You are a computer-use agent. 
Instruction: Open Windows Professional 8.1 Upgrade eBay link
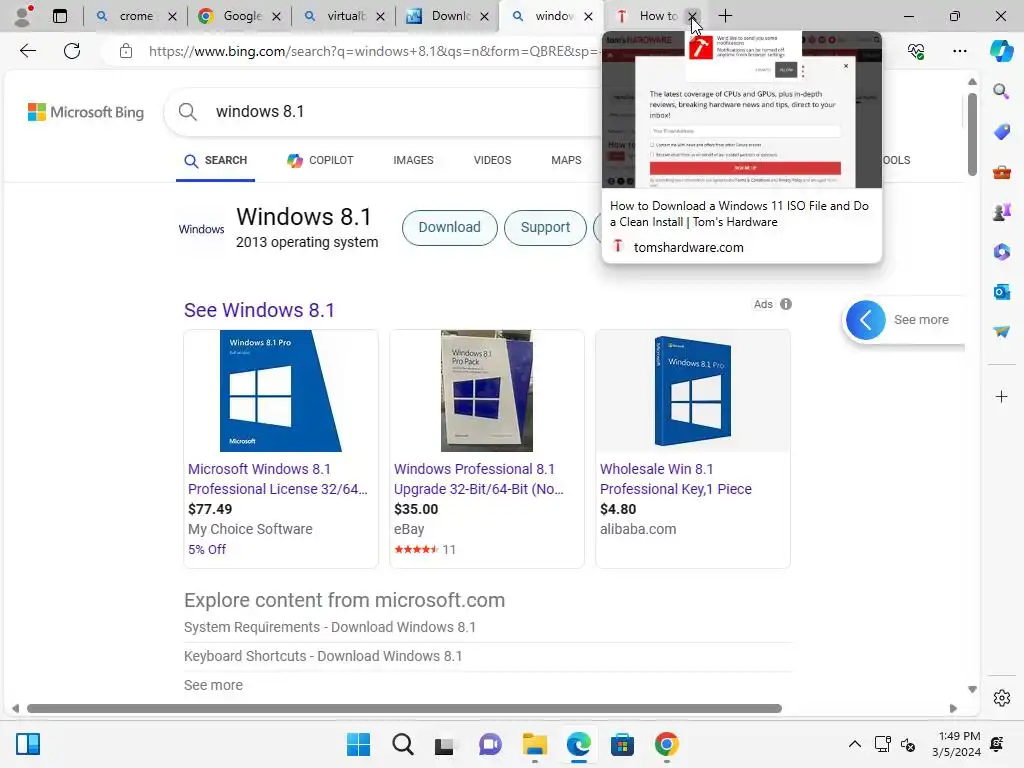[478, 479]
